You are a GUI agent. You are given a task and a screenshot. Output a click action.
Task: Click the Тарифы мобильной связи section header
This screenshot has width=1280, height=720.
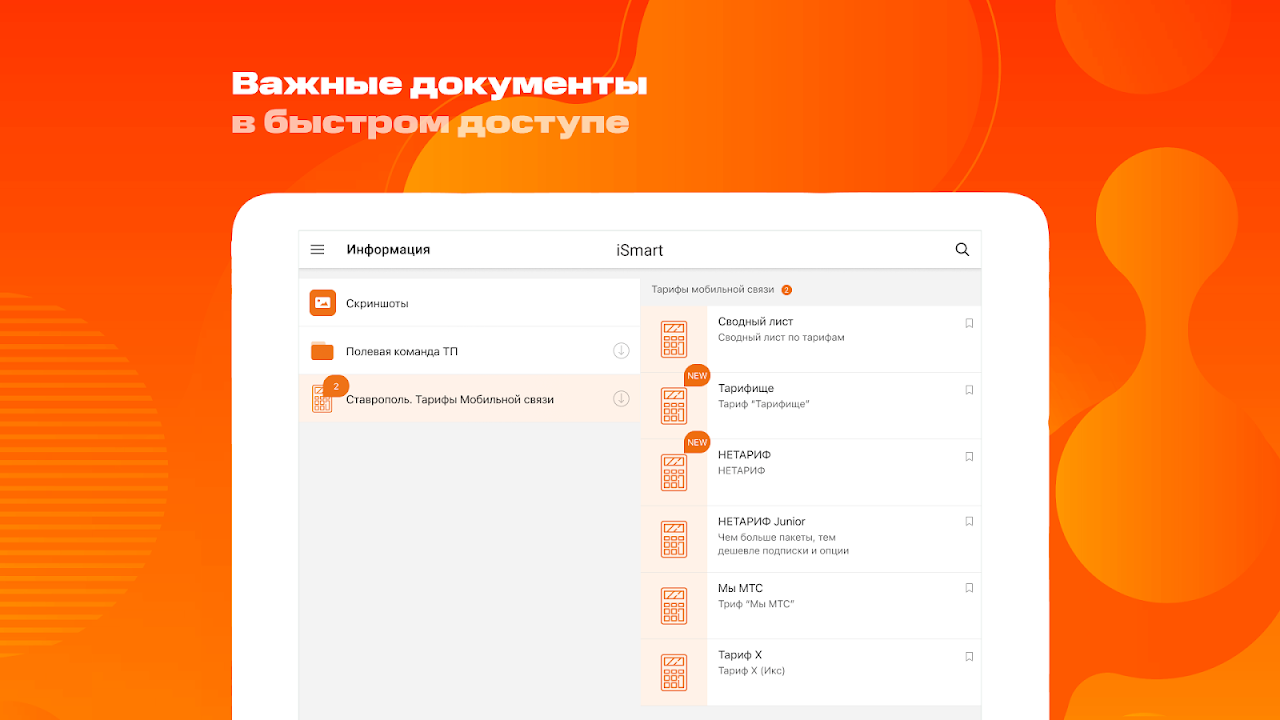coord(713,289)
